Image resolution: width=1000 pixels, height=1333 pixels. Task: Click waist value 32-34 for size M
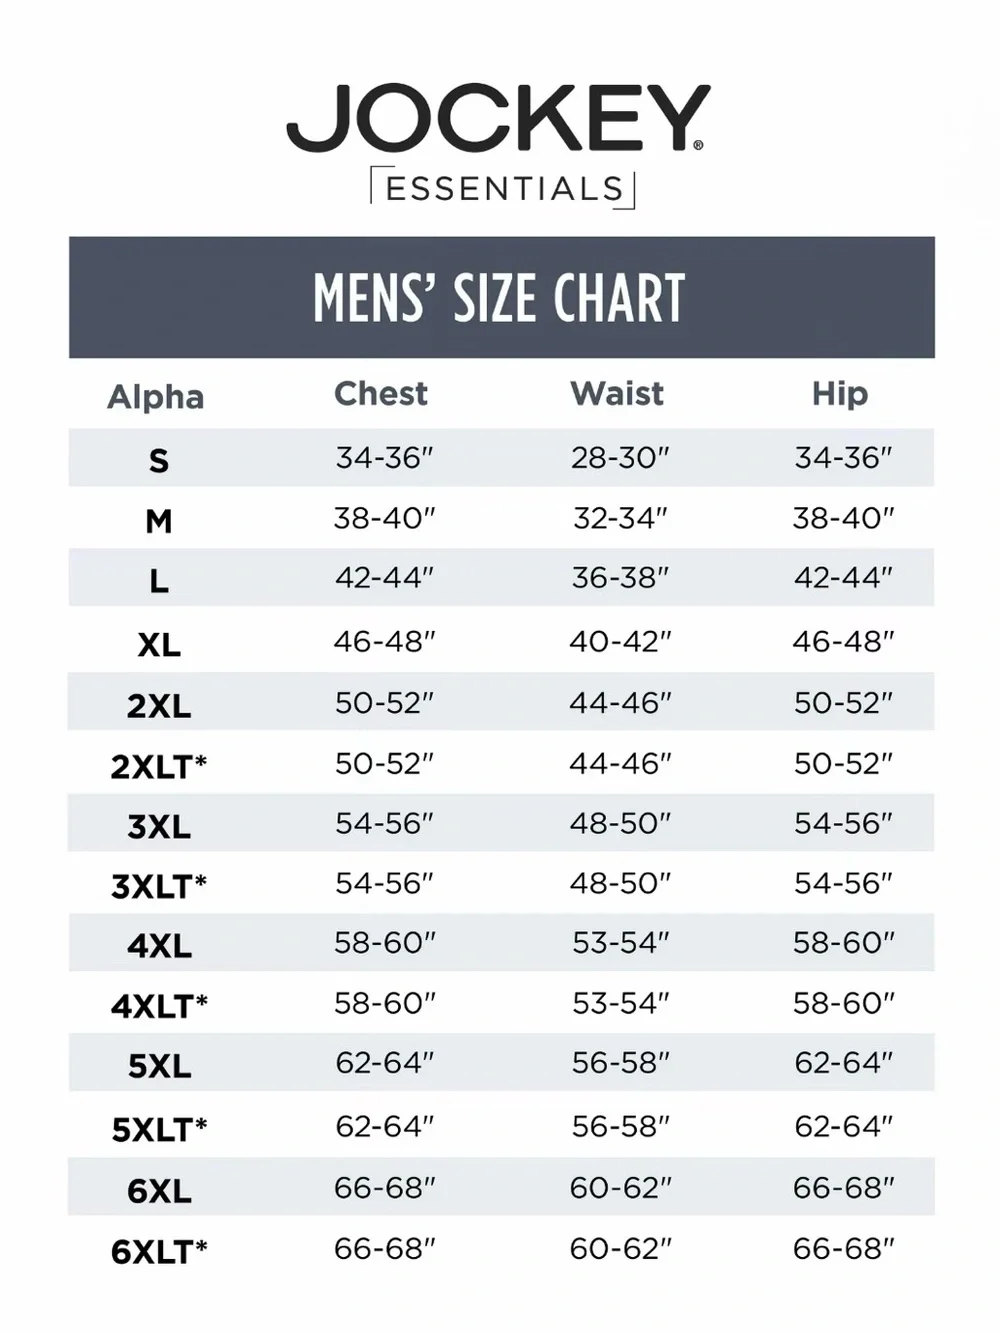click(620, 518)
